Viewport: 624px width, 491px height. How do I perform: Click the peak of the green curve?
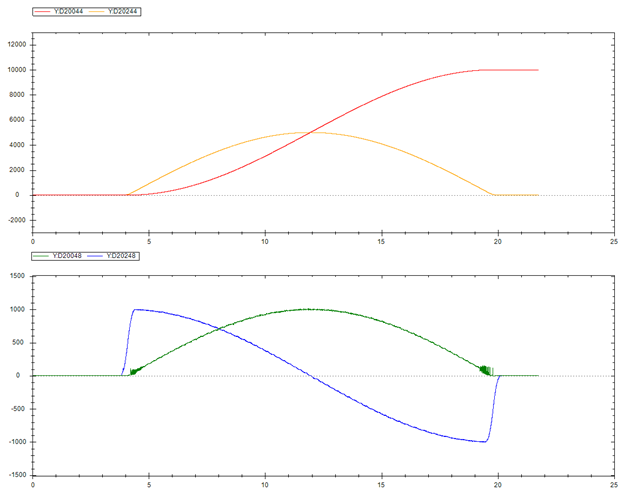[310, 309]
